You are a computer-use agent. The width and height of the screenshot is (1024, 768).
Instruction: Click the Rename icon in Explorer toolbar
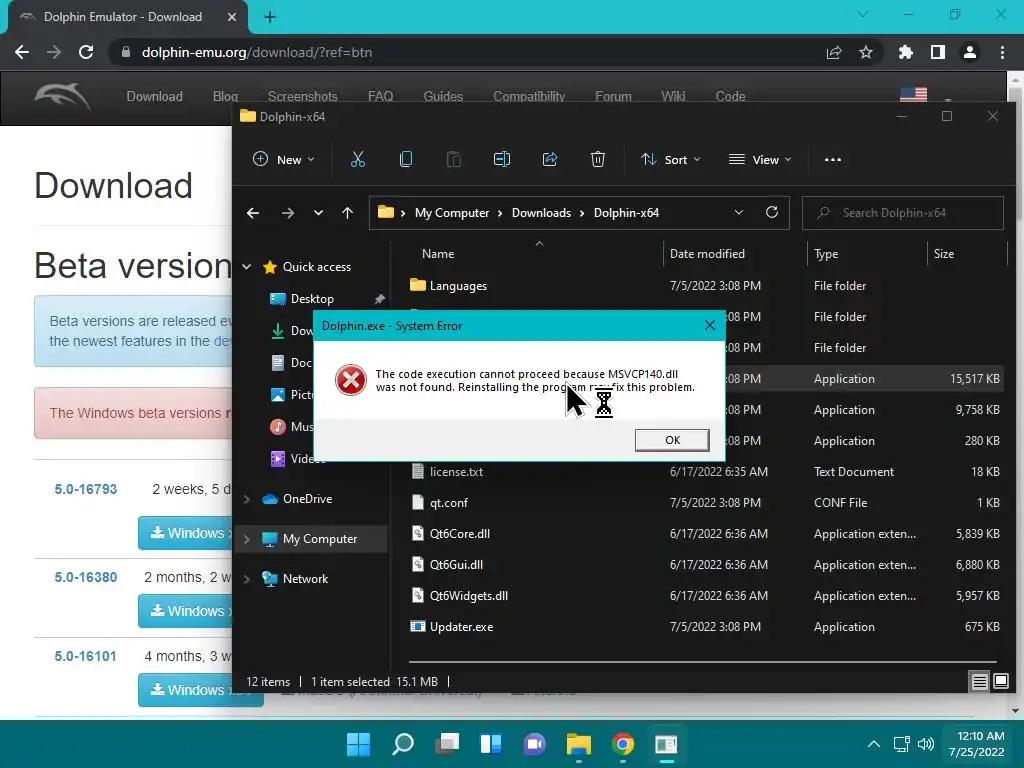pyautogui.click(x=502, y=159)
